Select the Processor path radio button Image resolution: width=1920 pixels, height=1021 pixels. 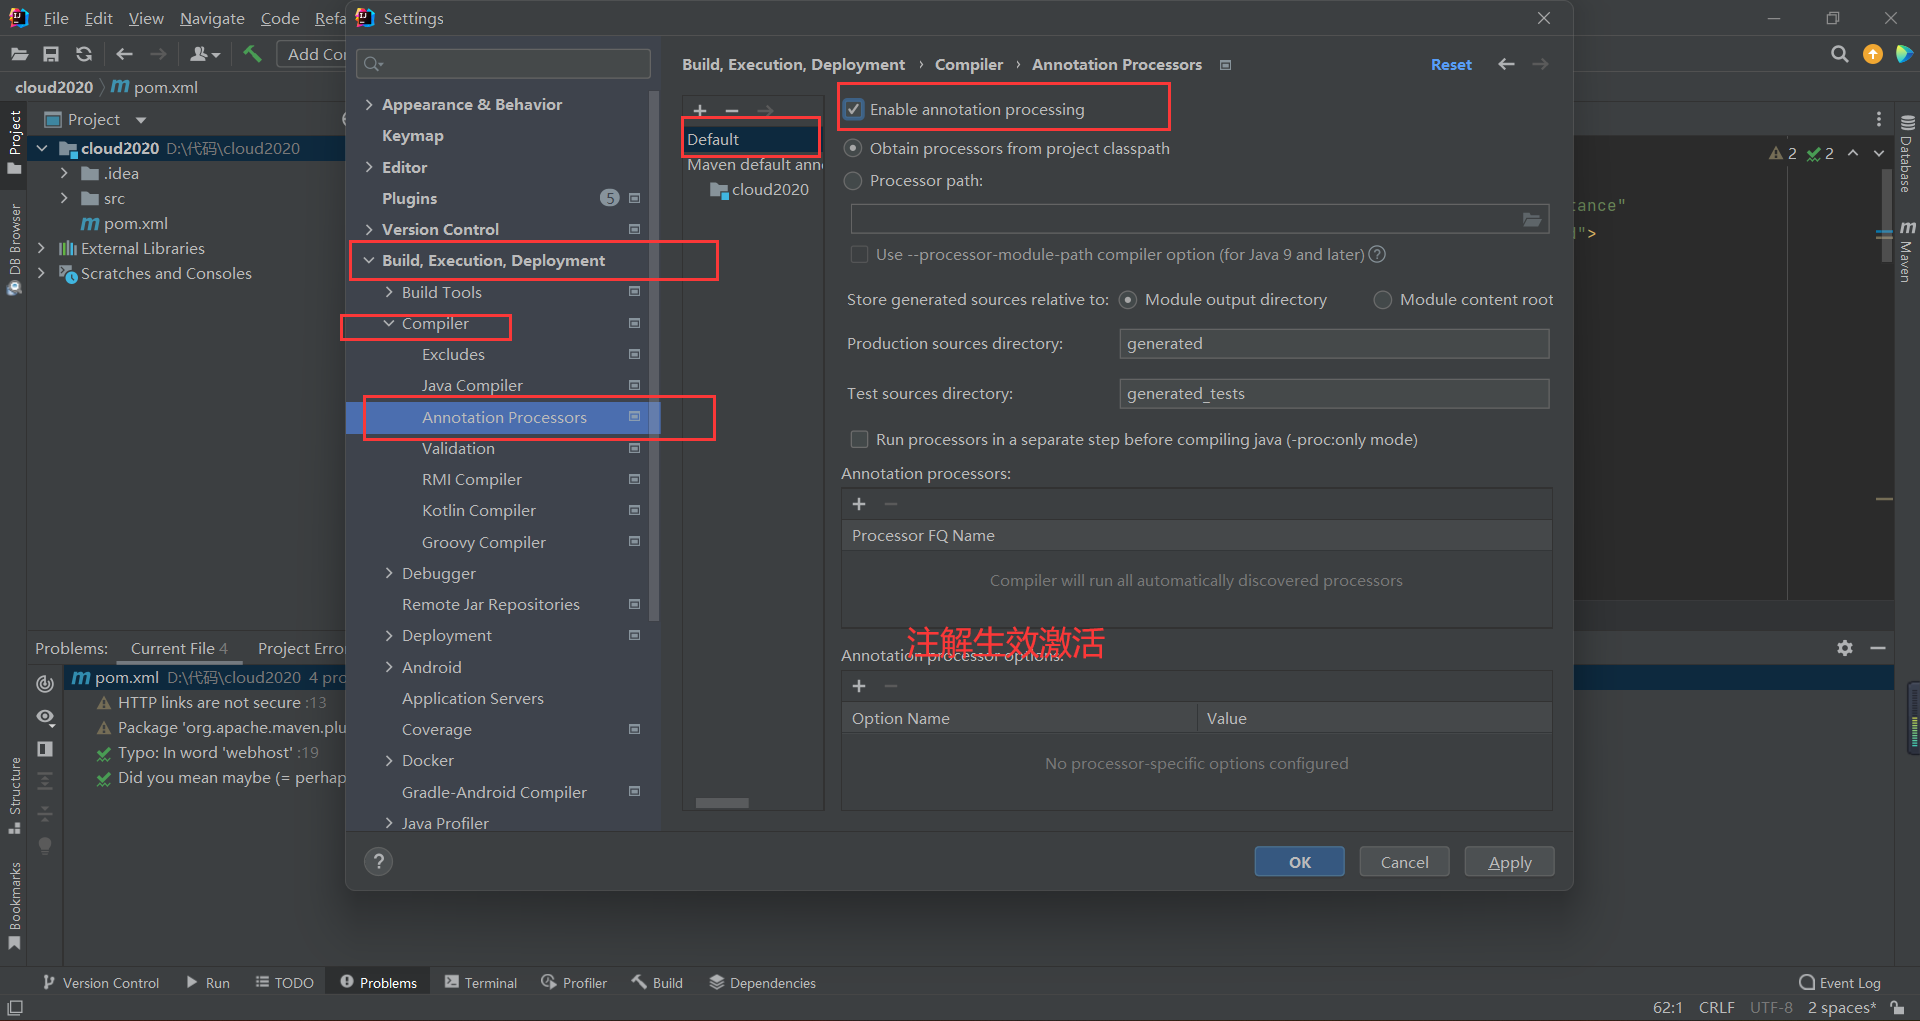coord(853,181)
